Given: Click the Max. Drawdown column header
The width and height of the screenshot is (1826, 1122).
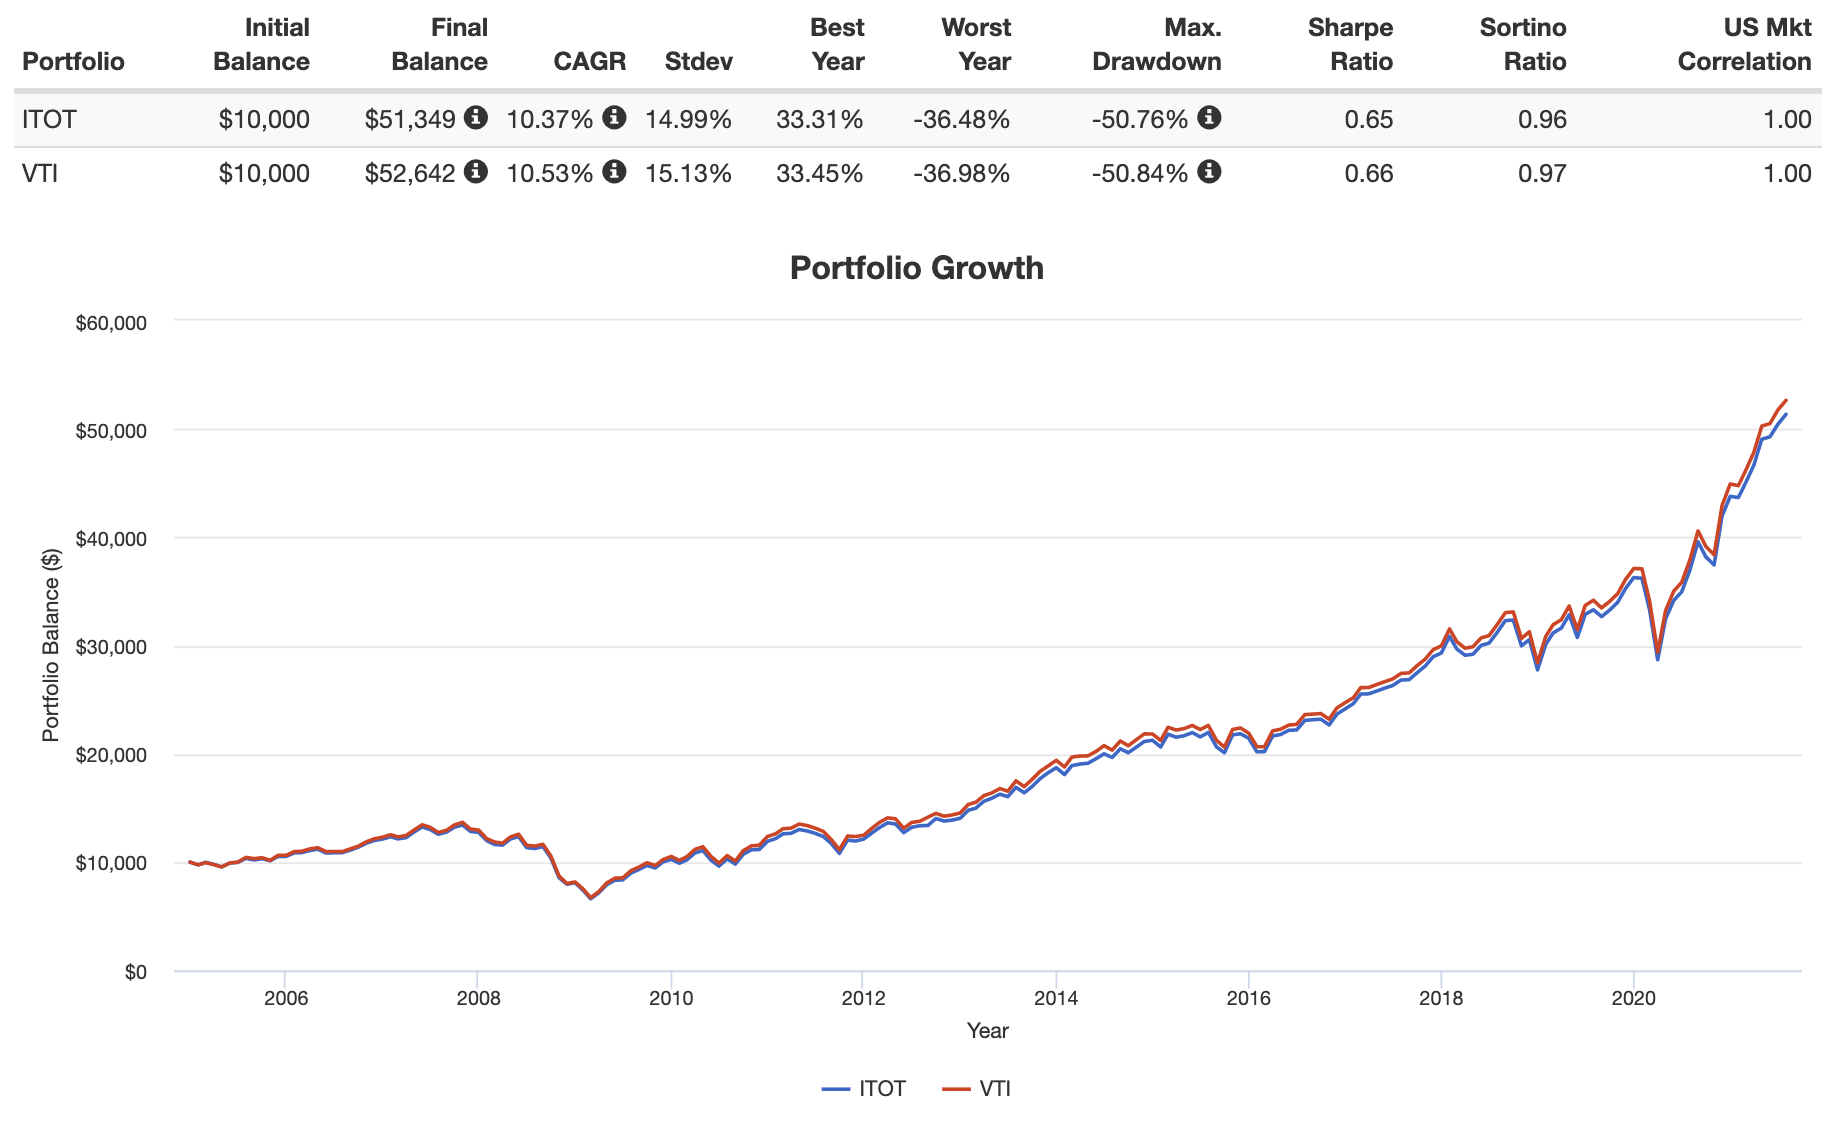Looking at the screenshot, I should pos(1156,45).
